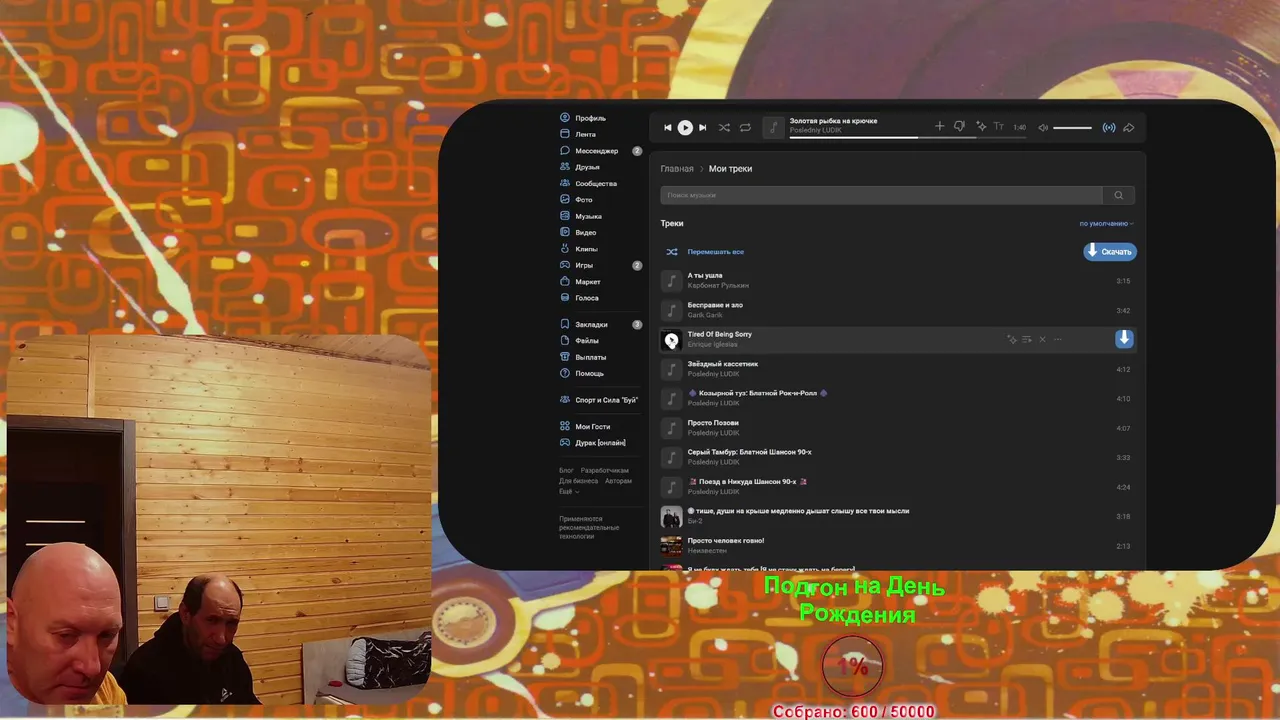1280x720 pixels.
Task: Open Фото in the sidebar
Action: tap(577, 200)
